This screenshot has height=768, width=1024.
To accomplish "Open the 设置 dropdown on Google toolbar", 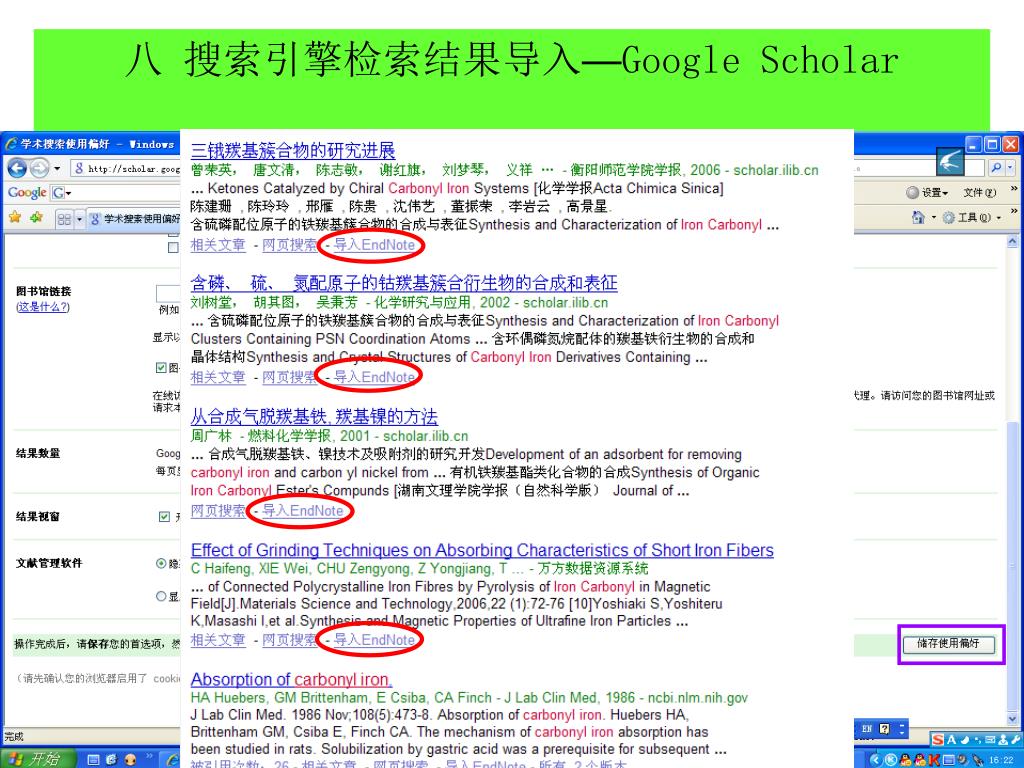I will (x=927, y=192).
